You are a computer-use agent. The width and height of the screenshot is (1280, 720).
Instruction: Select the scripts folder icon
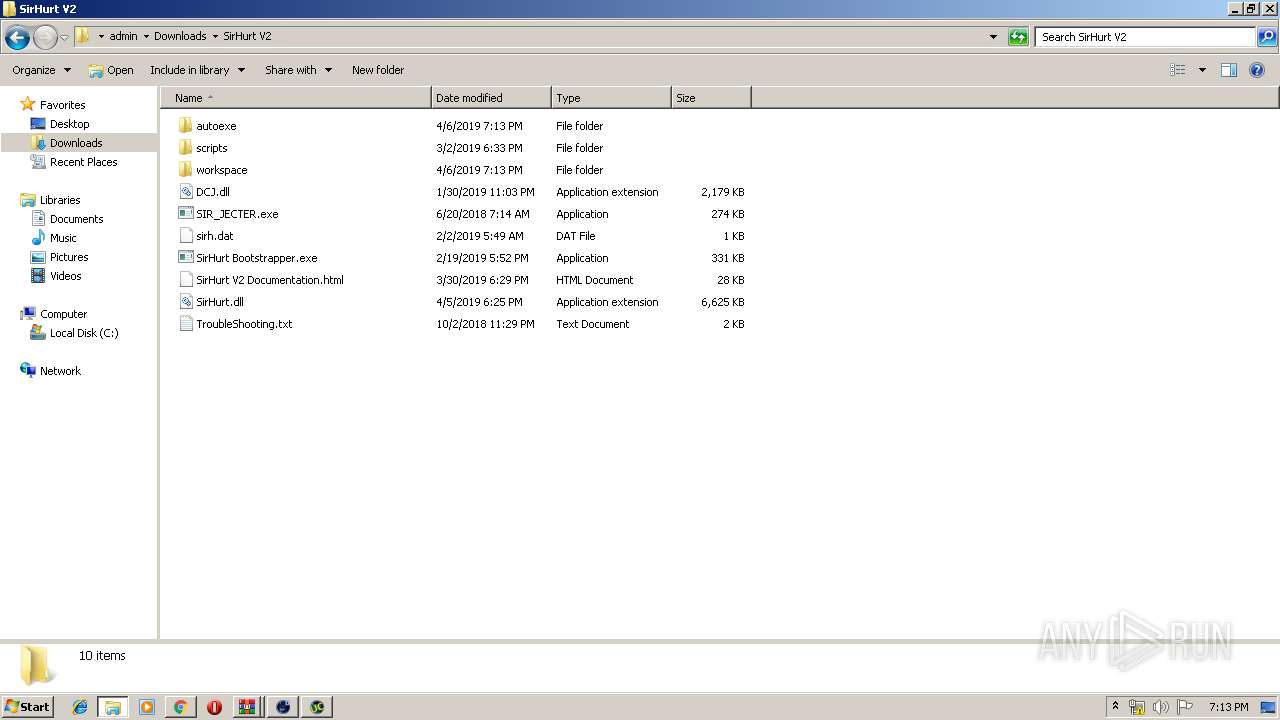(x=185, y=148)
